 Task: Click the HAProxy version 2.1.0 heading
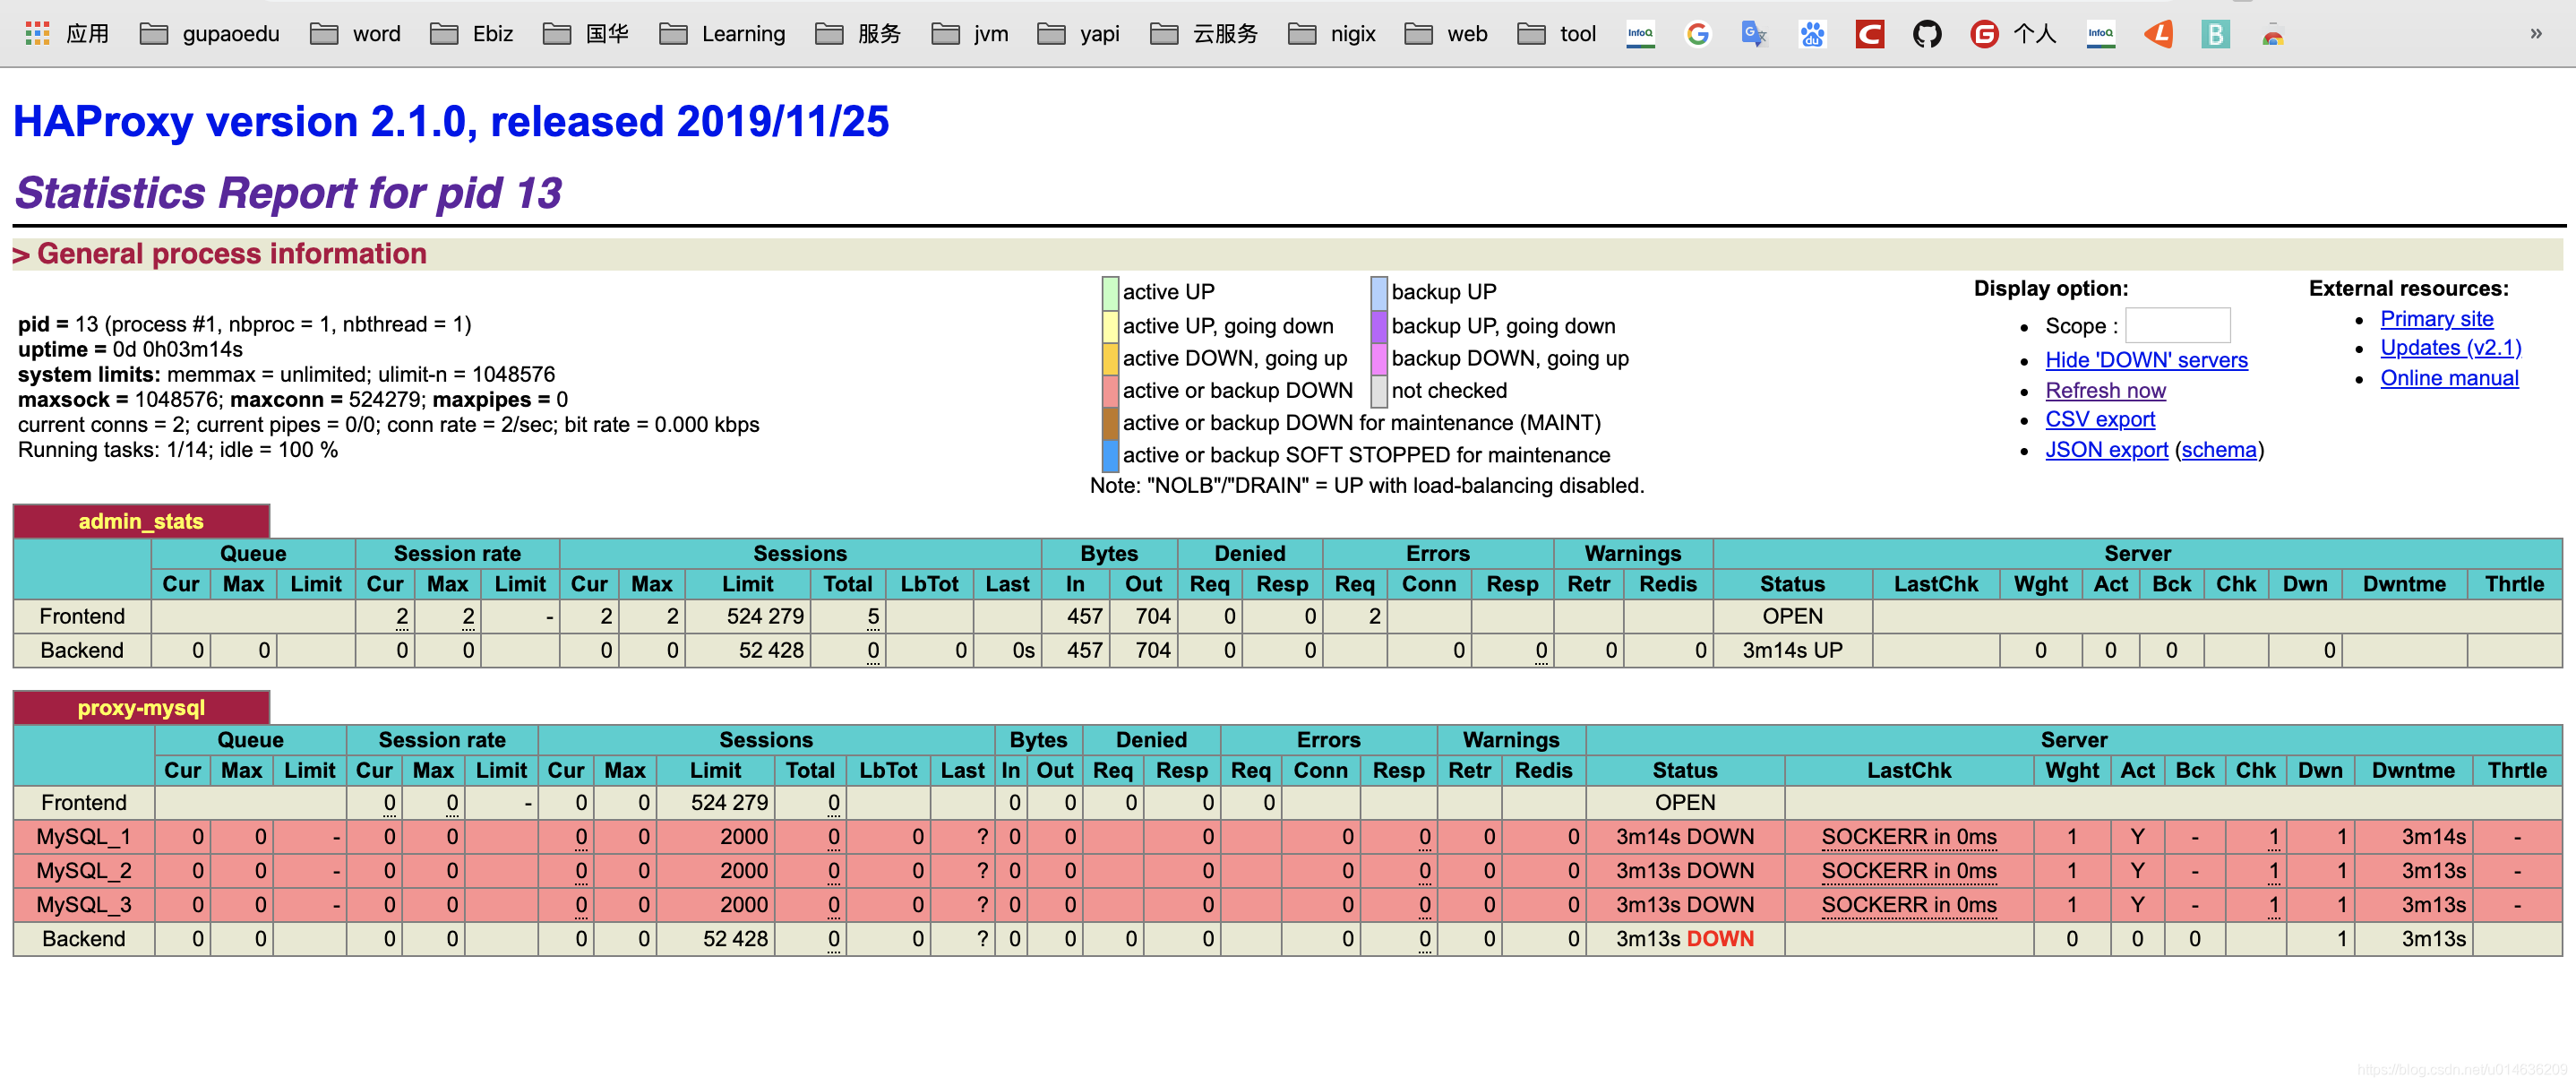451,121
